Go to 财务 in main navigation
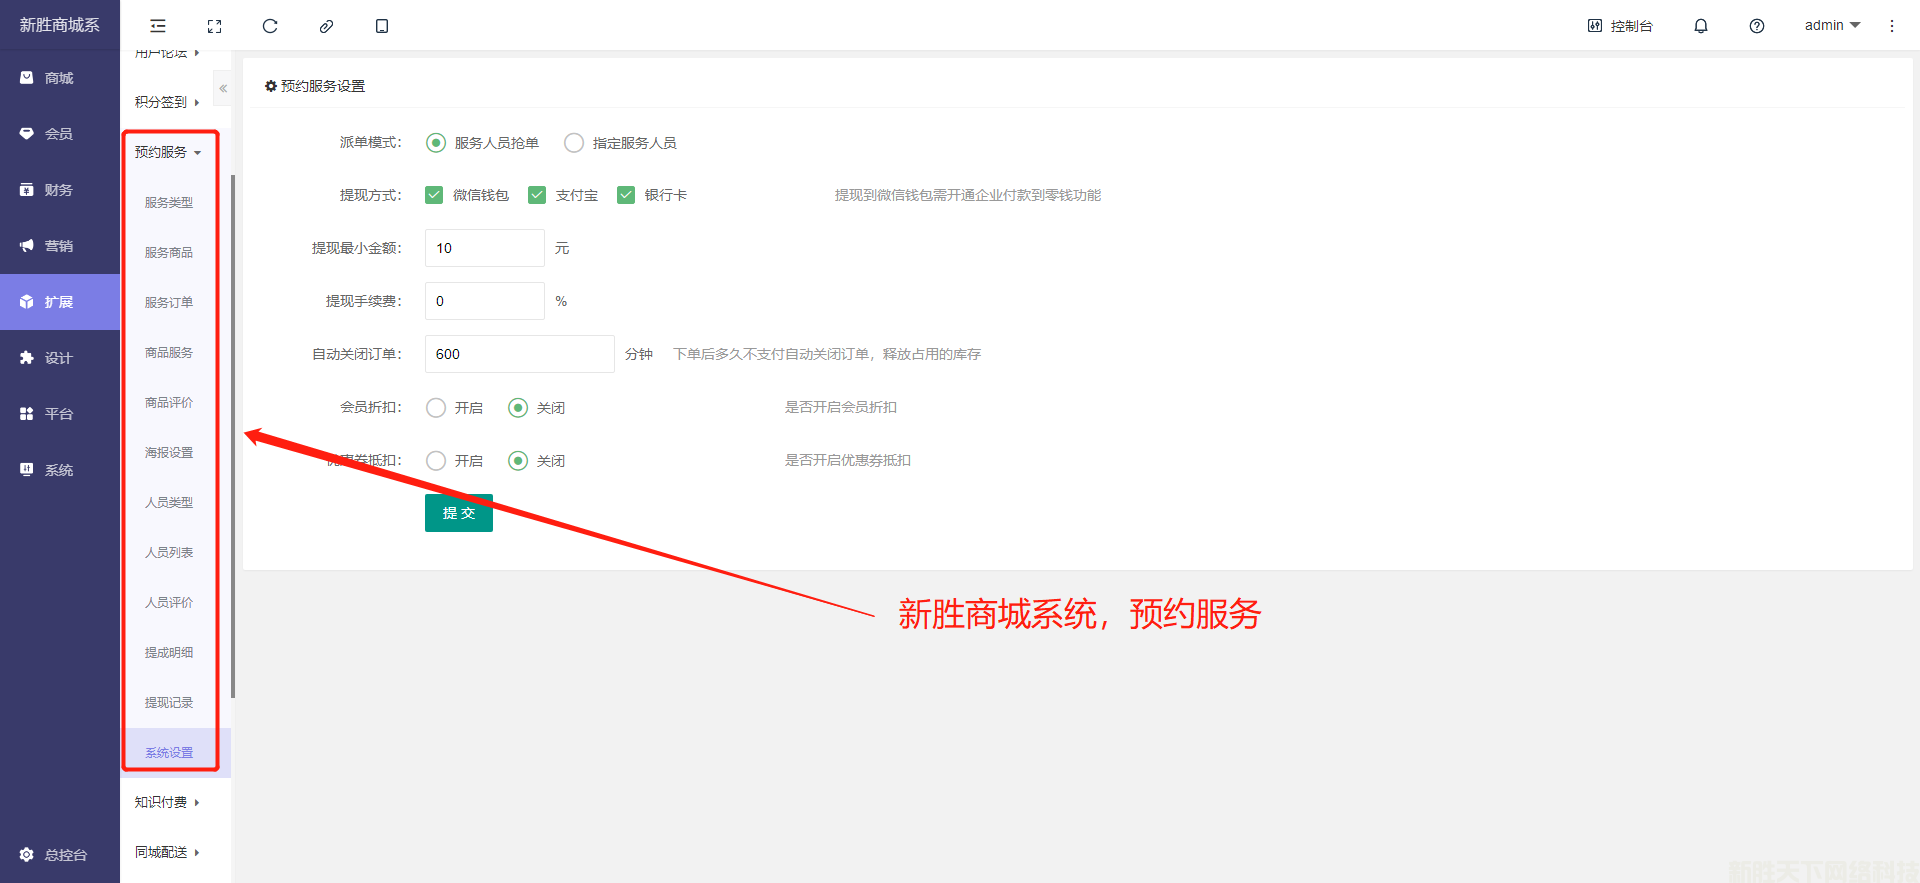The height and width of the screenshot is (883, 1920). click(59, 190)
